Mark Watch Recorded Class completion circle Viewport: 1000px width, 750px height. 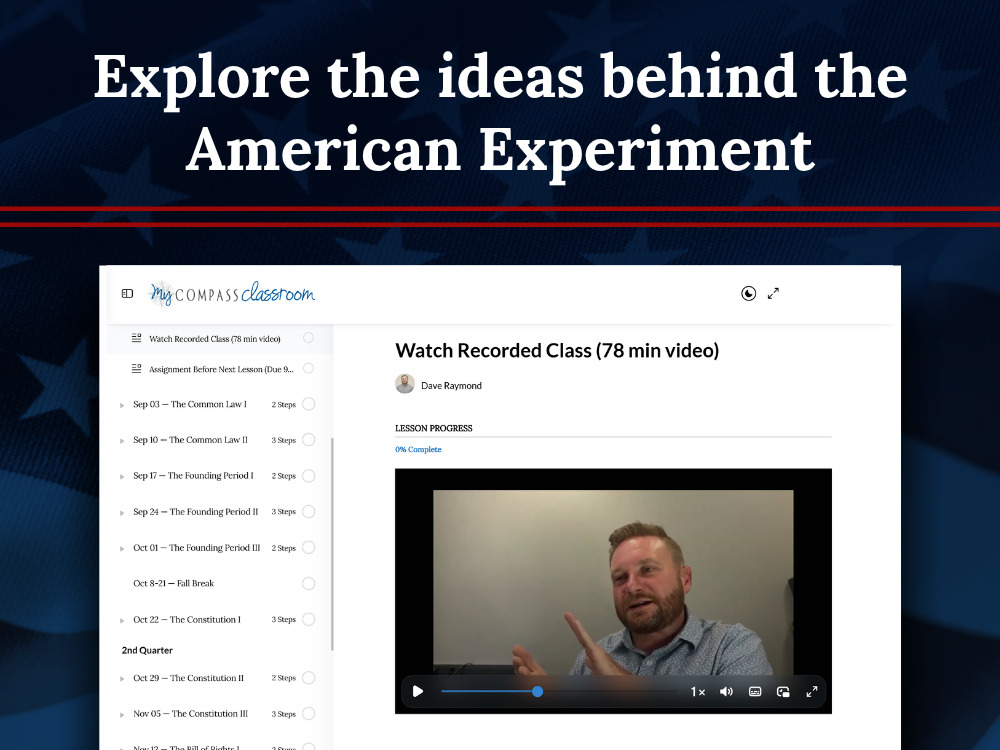(309, 338)
